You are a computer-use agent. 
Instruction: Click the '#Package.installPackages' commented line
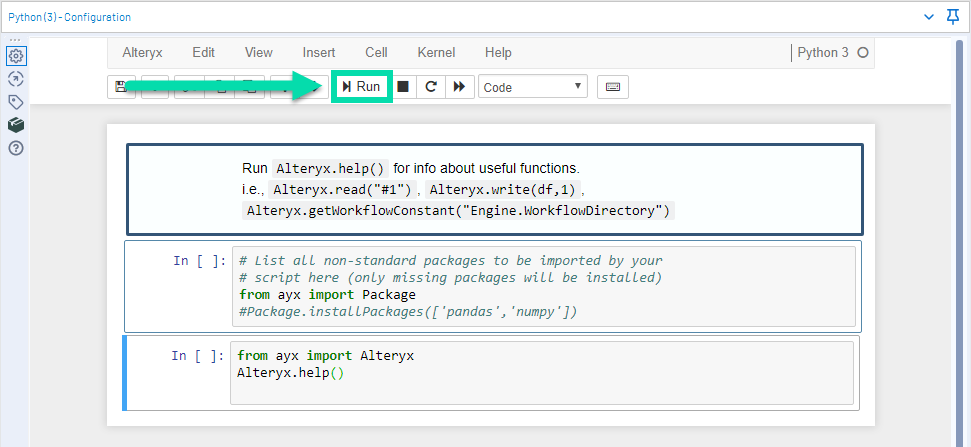tap(408, 312)
